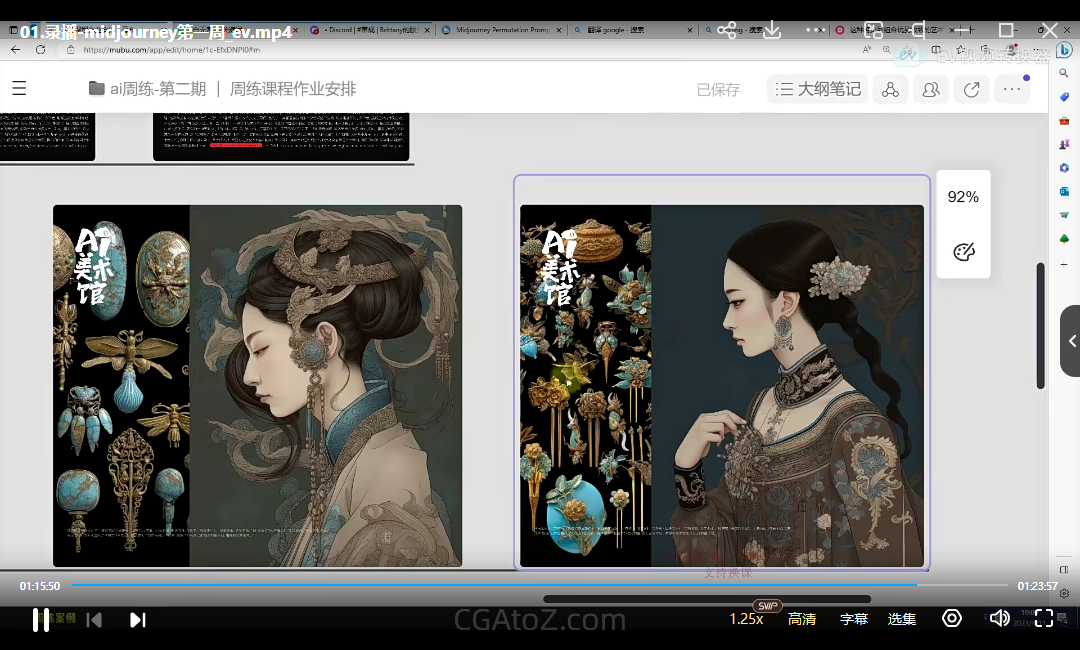Image resolution: width=1080 pixels, height=650 pixels.
Task: Click the mind map view icon
Action: pyautogui.click(x=890, y=89)
